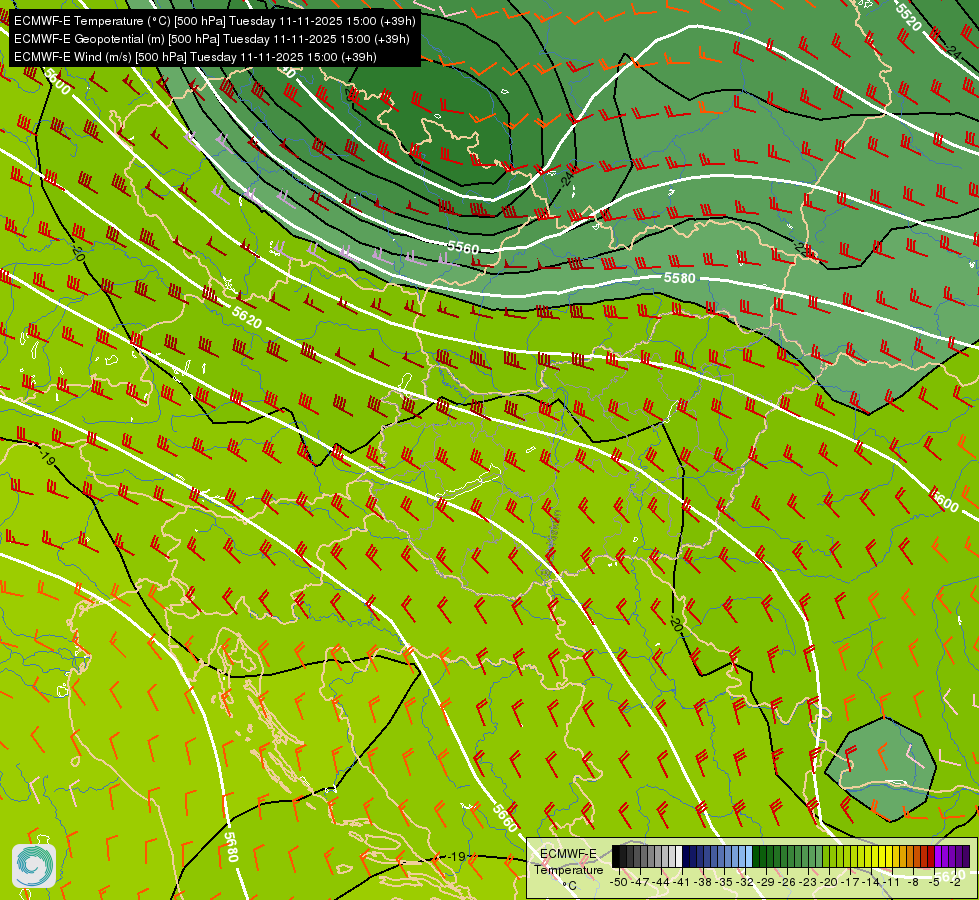Click the -23 legend tick value
Viewport: 979px width, 900px height.
click(x=808, y=882)
